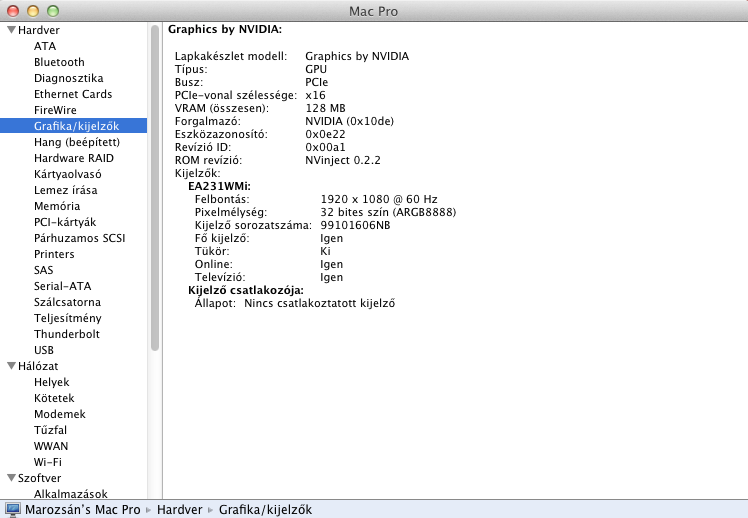
Task: Click the device ID 0x0e22
Action: (325, 134)
